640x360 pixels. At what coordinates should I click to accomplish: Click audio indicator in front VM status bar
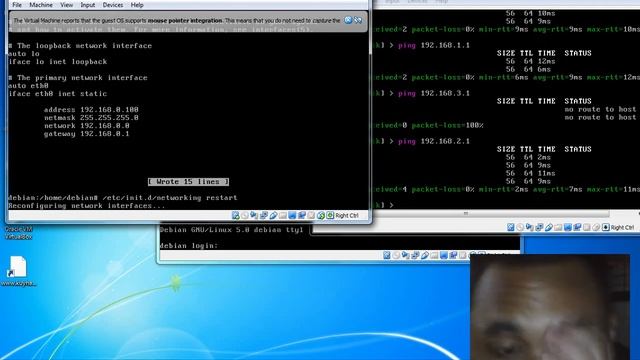click(254, 215)
